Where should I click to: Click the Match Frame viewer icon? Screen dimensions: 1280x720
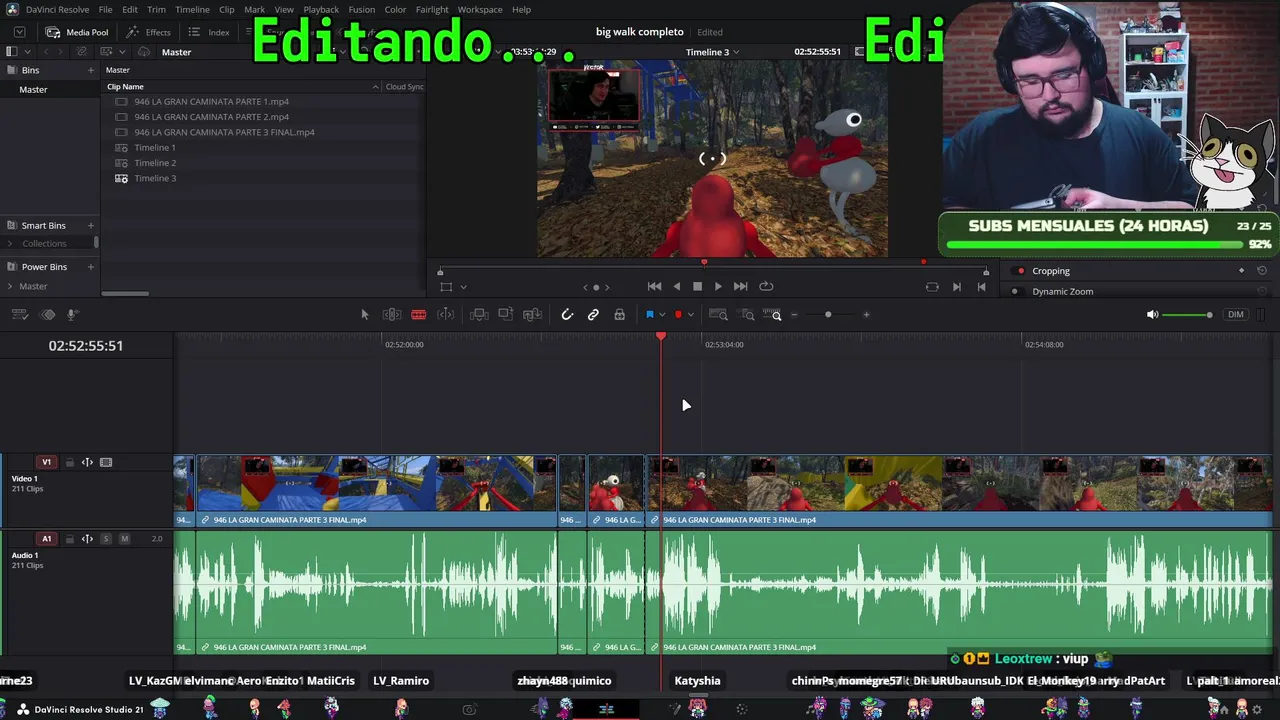[932, 287]
